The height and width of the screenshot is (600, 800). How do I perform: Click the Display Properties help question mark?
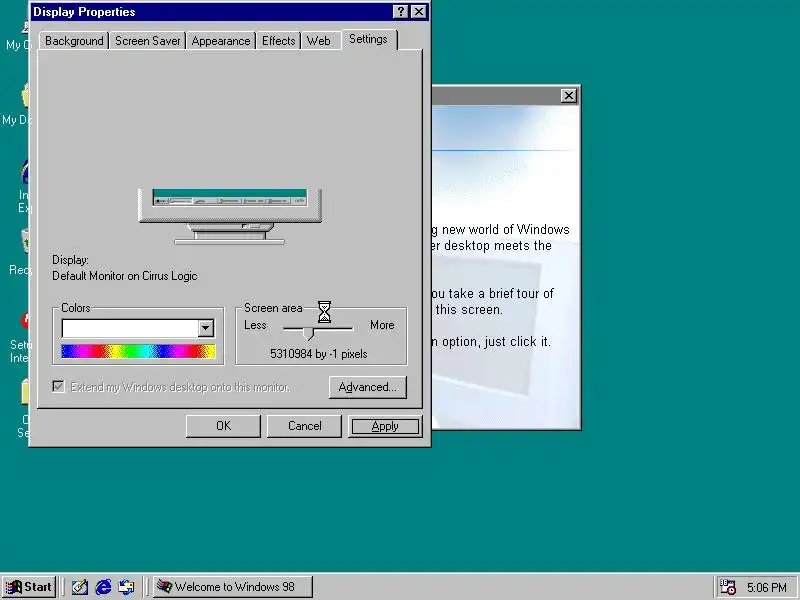pyautogui.click(x=401, y=12)
